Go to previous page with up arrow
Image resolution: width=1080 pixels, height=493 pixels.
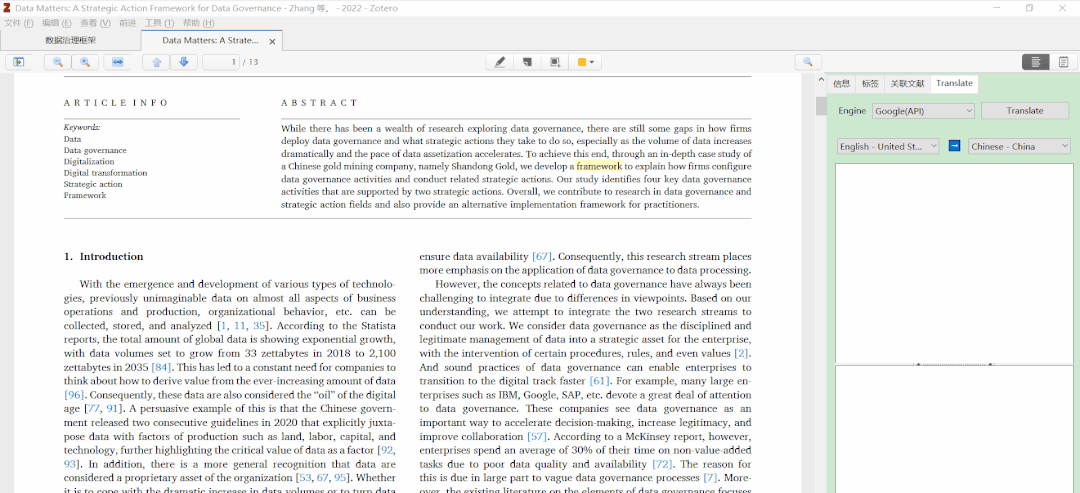click(156, 62)
